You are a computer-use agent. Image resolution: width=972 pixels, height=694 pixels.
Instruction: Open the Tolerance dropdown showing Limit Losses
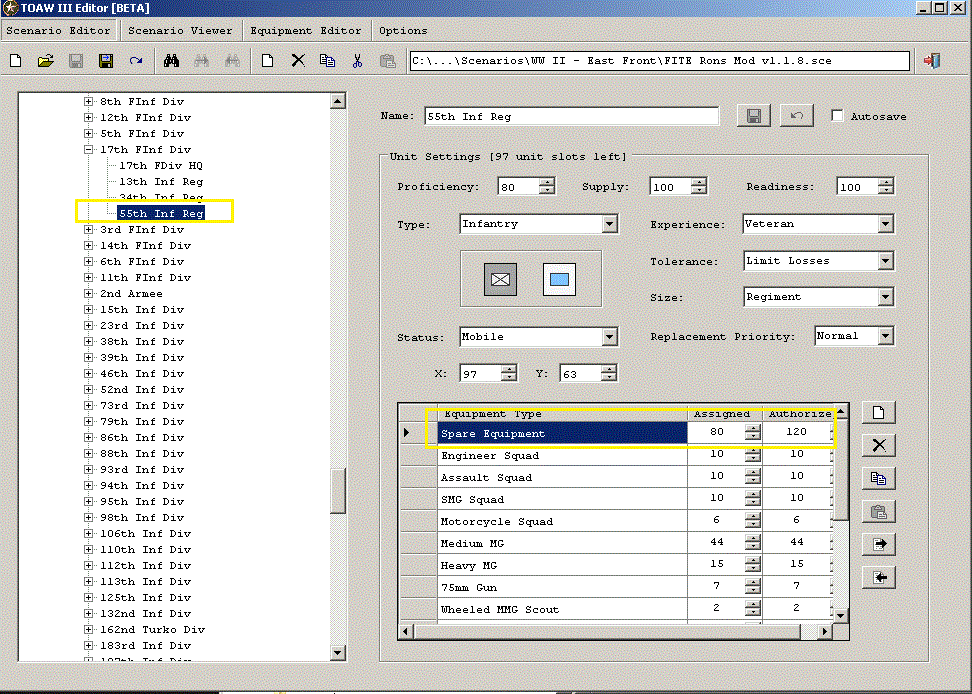(x=885, y=261)
